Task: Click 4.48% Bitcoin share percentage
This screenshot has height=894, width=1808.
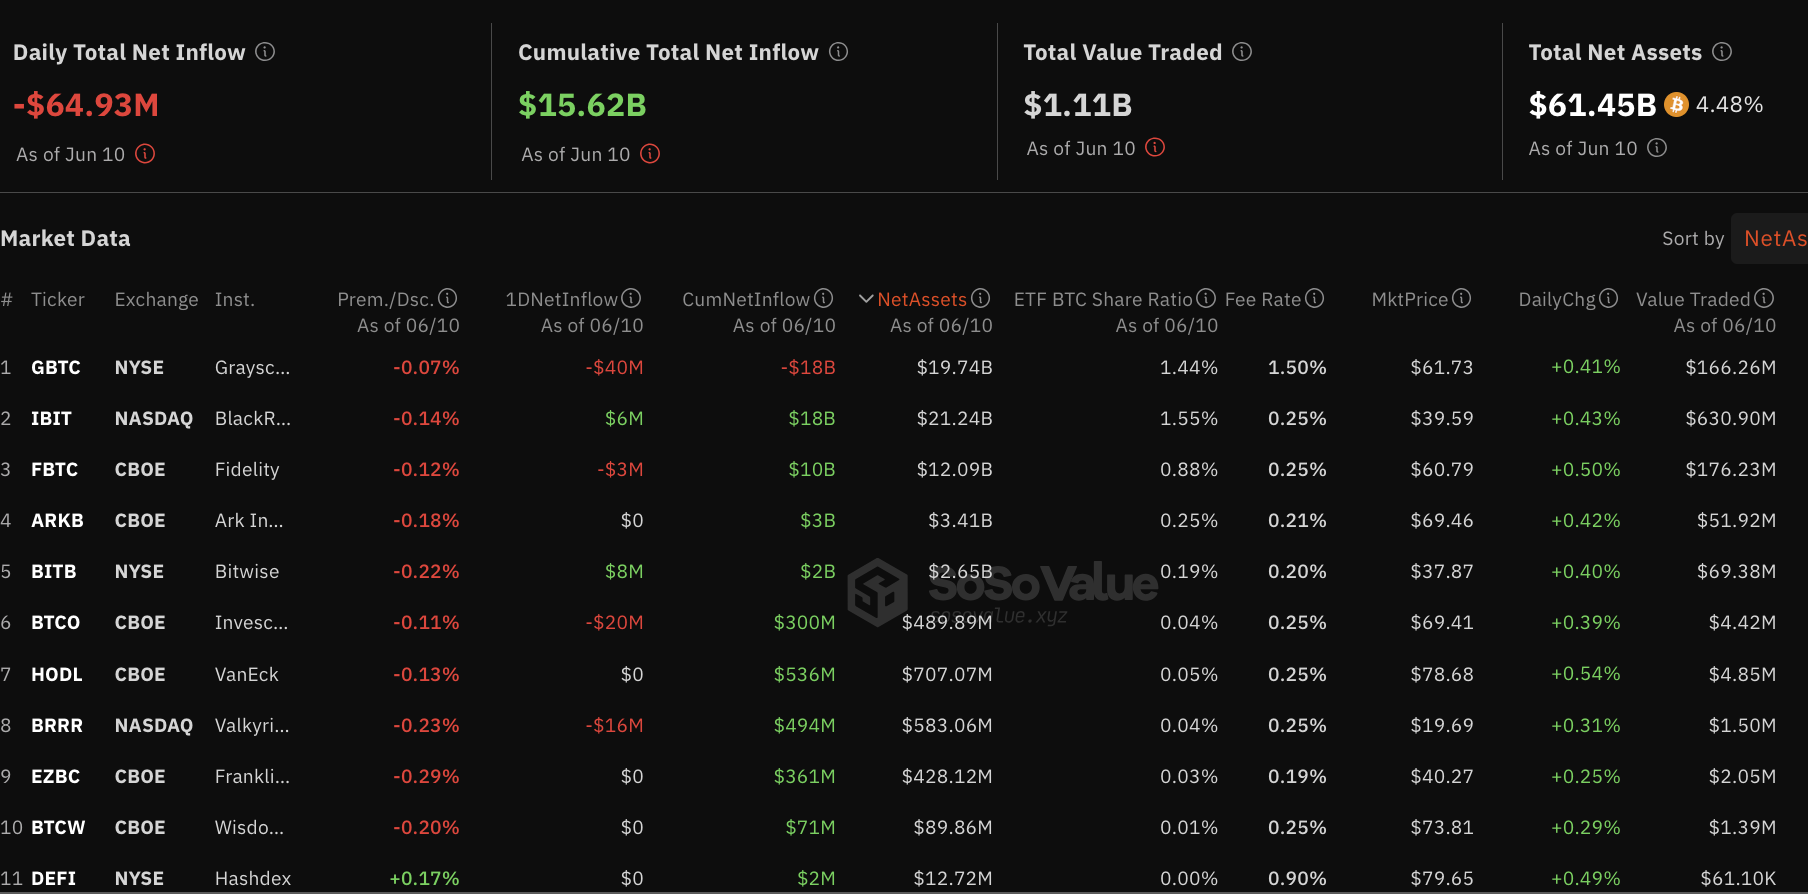Action: pyautogui.click(x=1729, y=104)
